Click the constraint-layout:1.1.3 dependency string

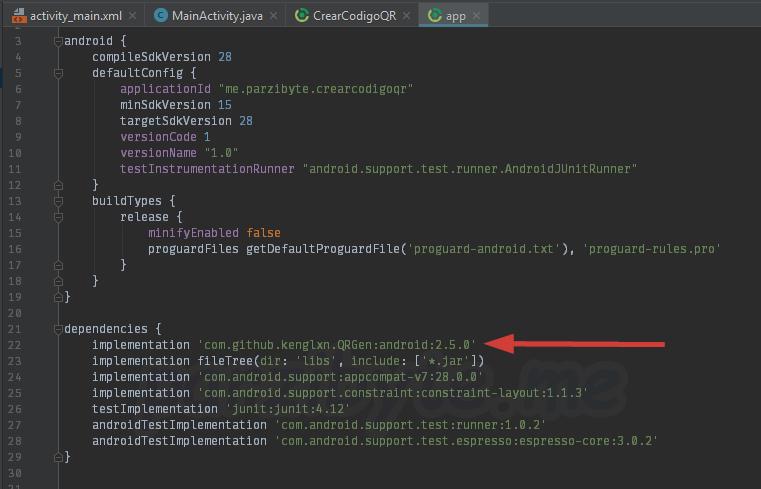[x=393, y=393]
